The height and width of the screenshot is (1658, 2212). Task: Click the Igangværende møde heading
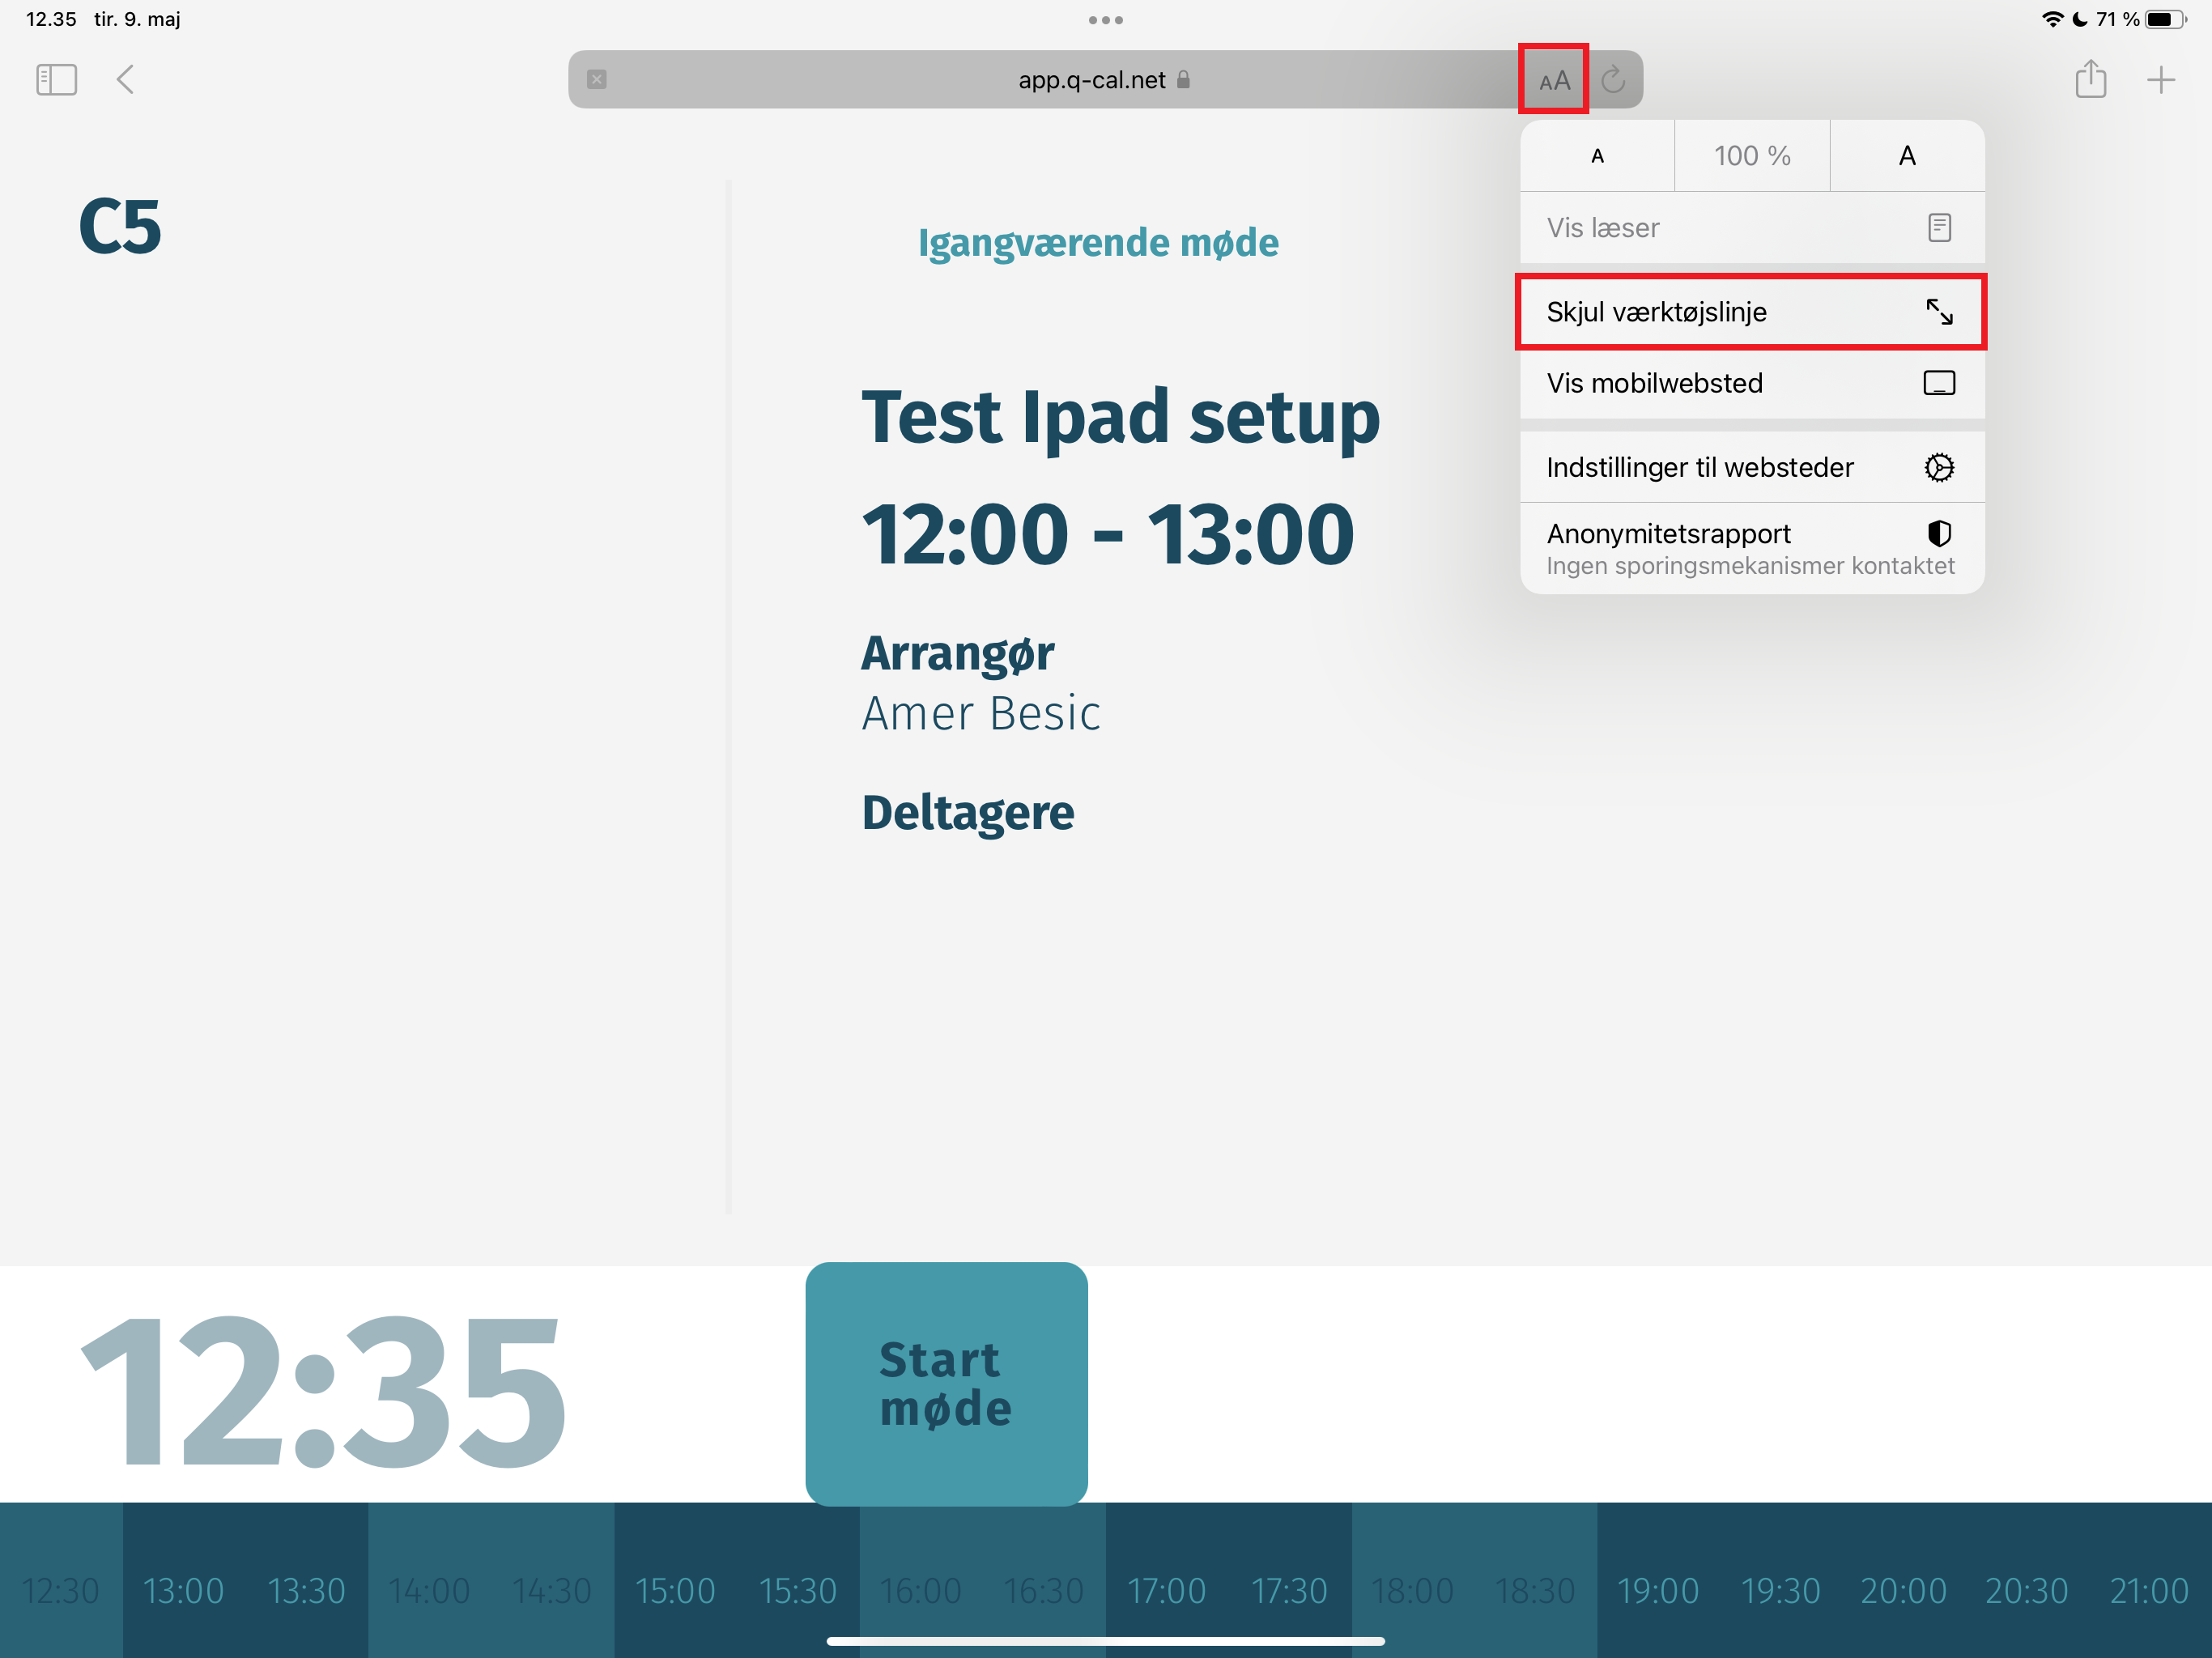click(x=1098, y=243)
